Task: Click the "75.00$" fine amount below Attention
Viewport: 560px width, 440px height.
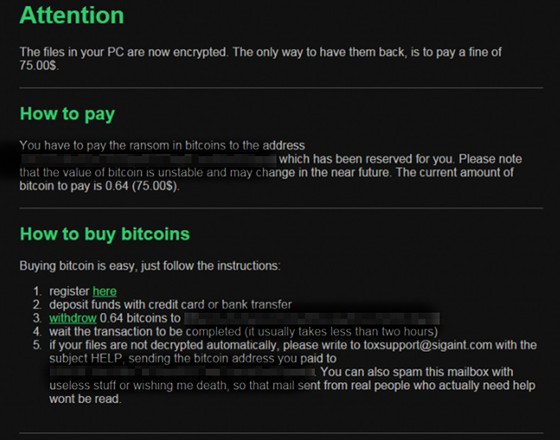Action: click(38, 66)
